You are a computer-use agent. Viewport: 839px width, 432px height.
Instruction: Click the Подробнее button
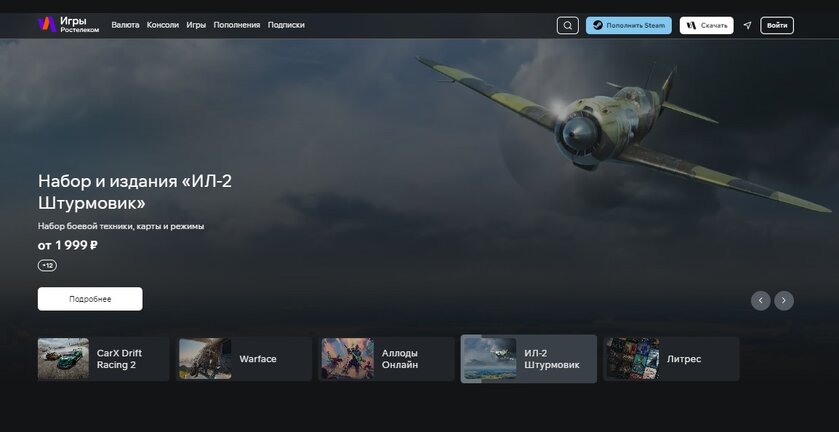90,299
